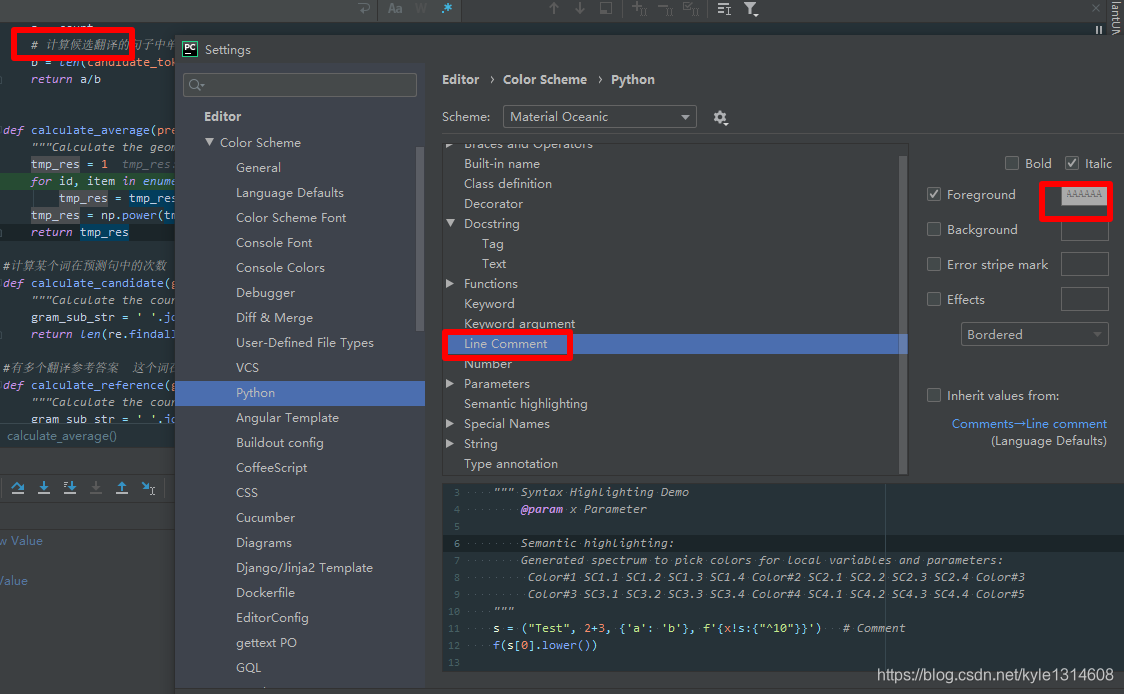Uncheck the Italic checkbox
This screenshot has width=1124, height=694.
click(x=1072, y=163)
